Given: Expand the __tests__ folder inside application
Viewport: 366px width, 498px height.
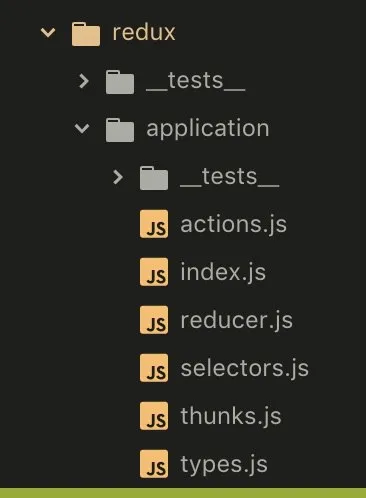Looking at the screenshot, I should coord(118,177).
